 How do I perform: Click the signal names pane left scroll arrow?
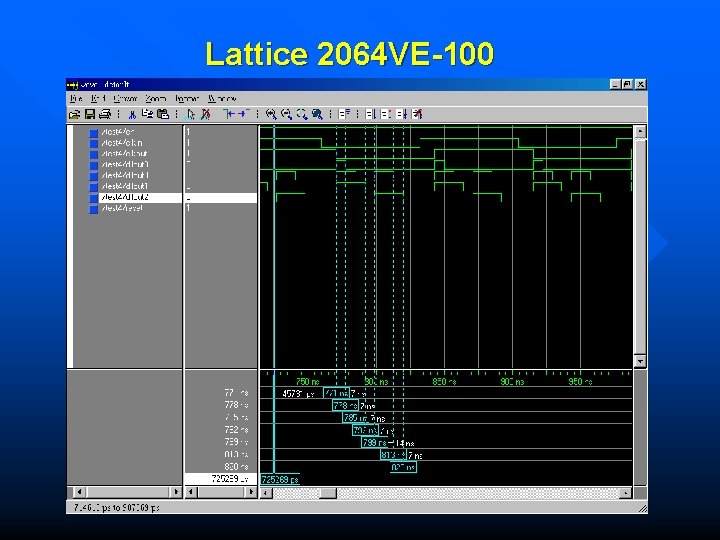coord(79,492)
